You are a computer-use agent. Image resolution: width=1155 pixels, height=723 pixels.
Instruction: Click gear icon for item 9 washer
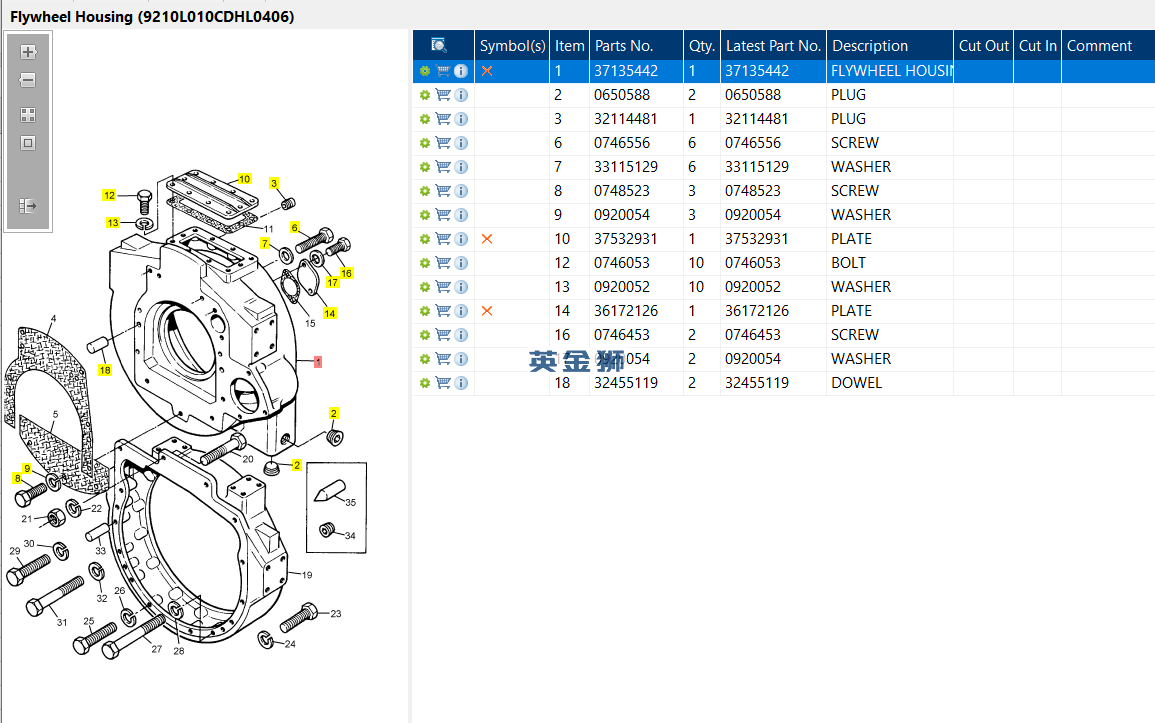pyautogui.click(x=425, y=215)
